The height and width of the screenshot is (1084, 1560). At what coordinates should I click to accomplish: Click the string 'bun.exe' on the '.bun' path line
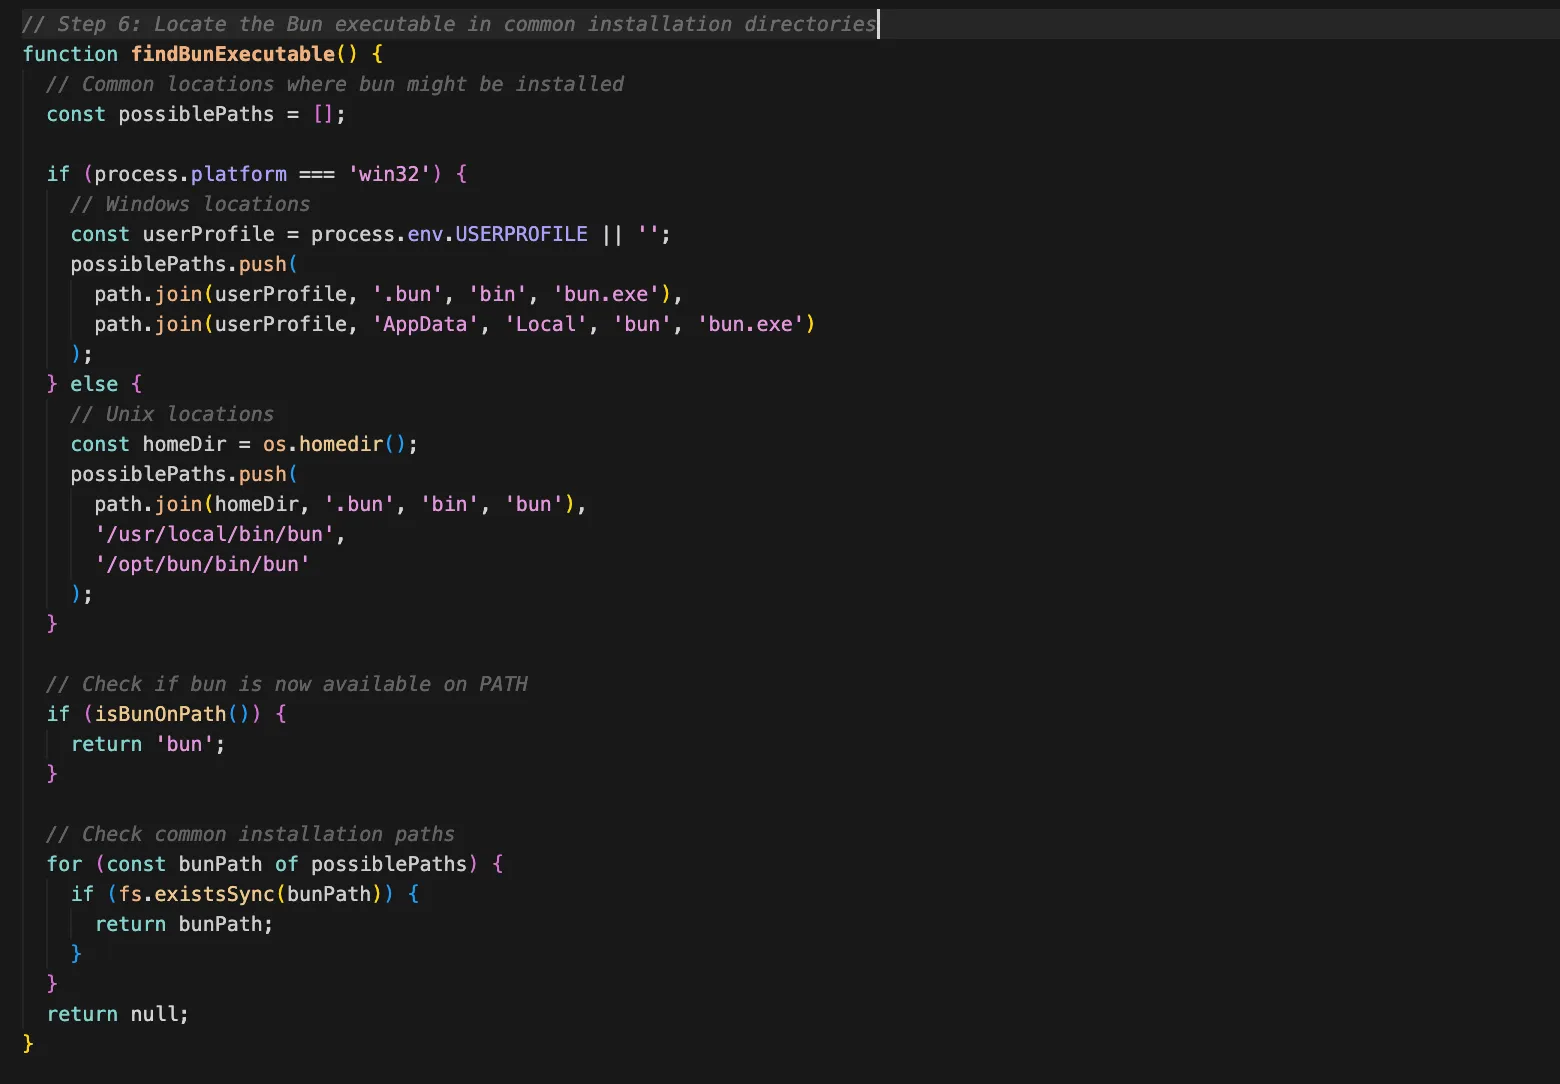tap(606, 294)
